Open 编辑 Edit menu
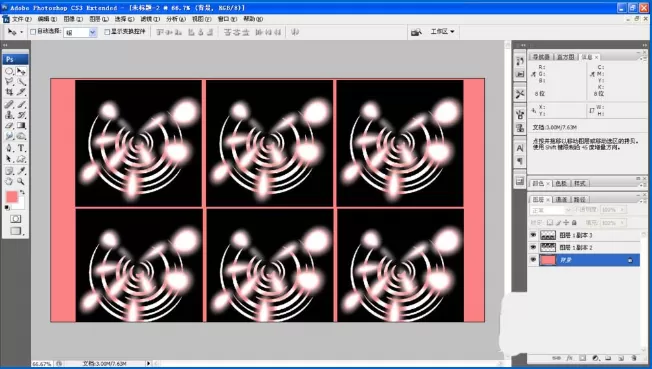This screenshot has width=652, height=369. (47, 19)
